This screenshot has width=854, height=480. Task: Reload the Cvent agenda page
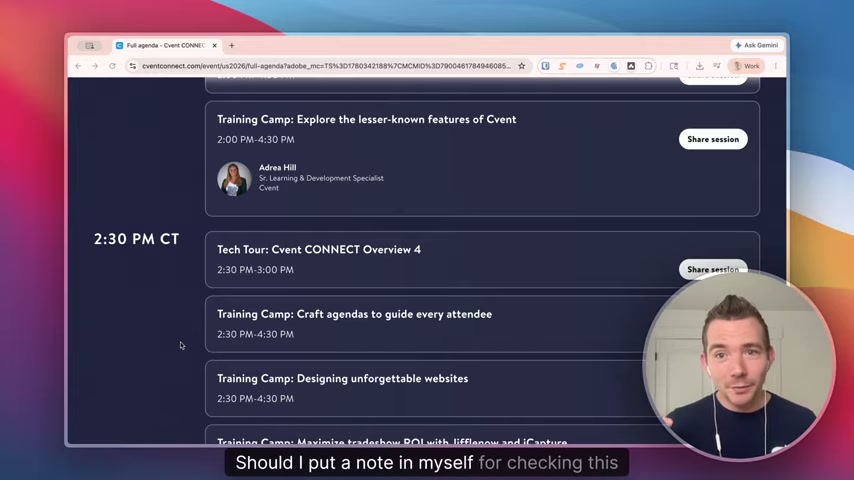tap(112, 66)
